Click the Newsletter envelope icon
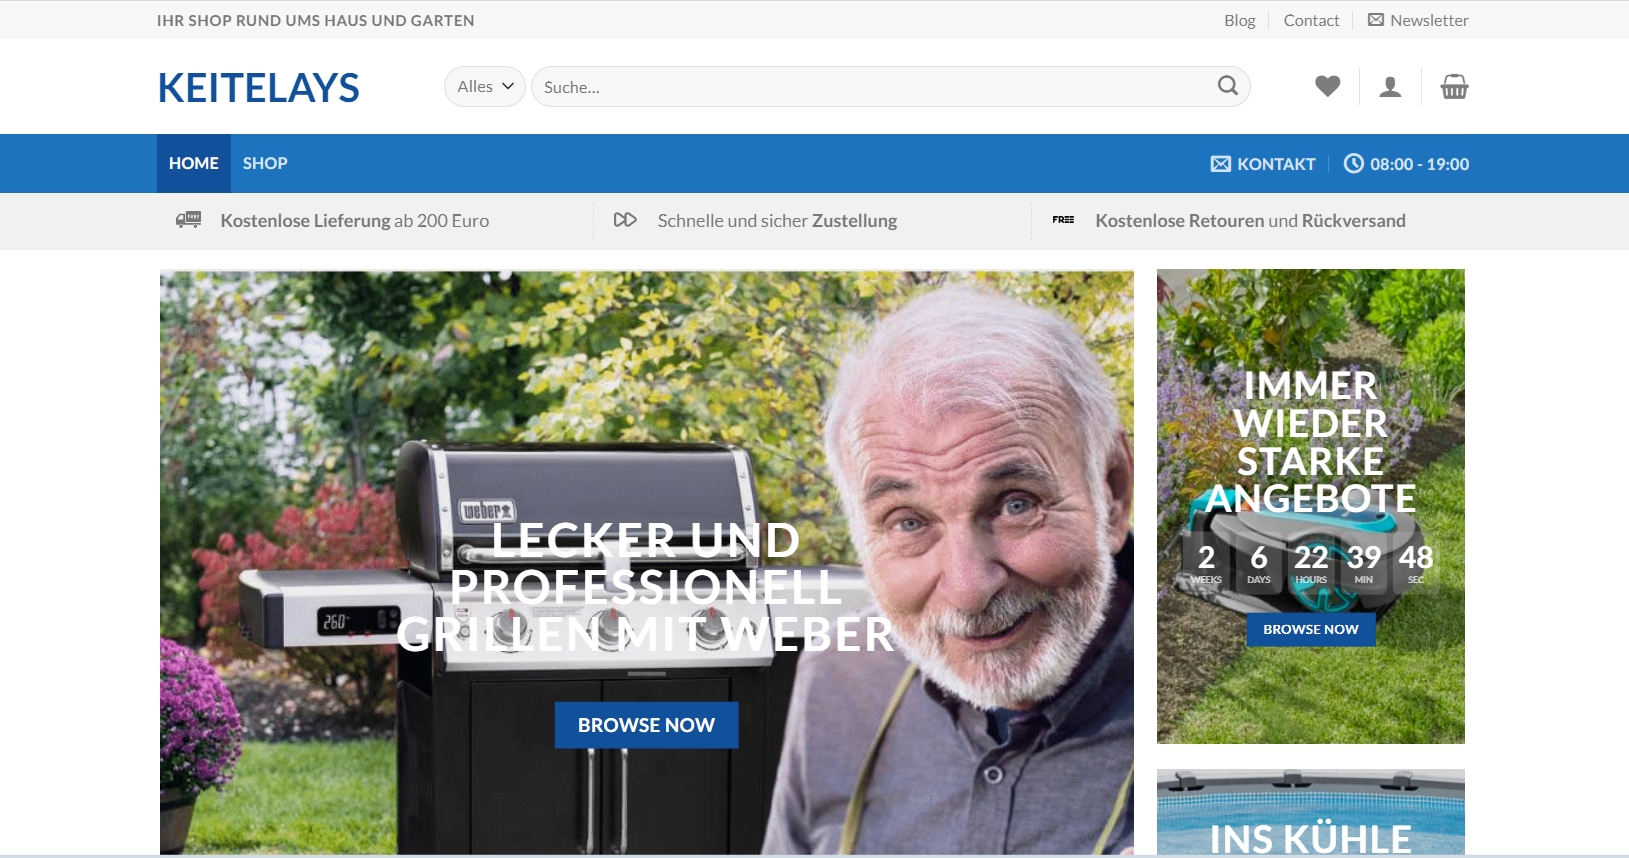This screenshot has height=858, width=1629. (x=1376, y=20)
